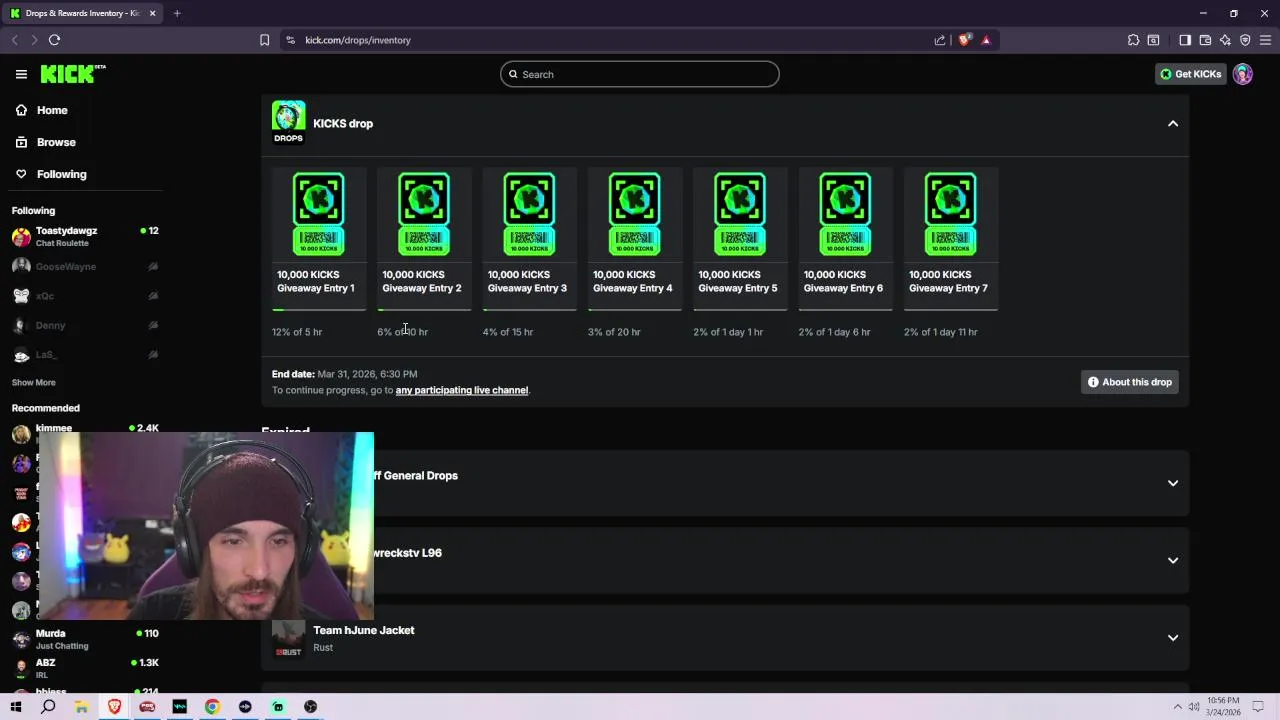Expand the General Drops expired section
The image size is (1280, 720).
tap(1173, 483)
